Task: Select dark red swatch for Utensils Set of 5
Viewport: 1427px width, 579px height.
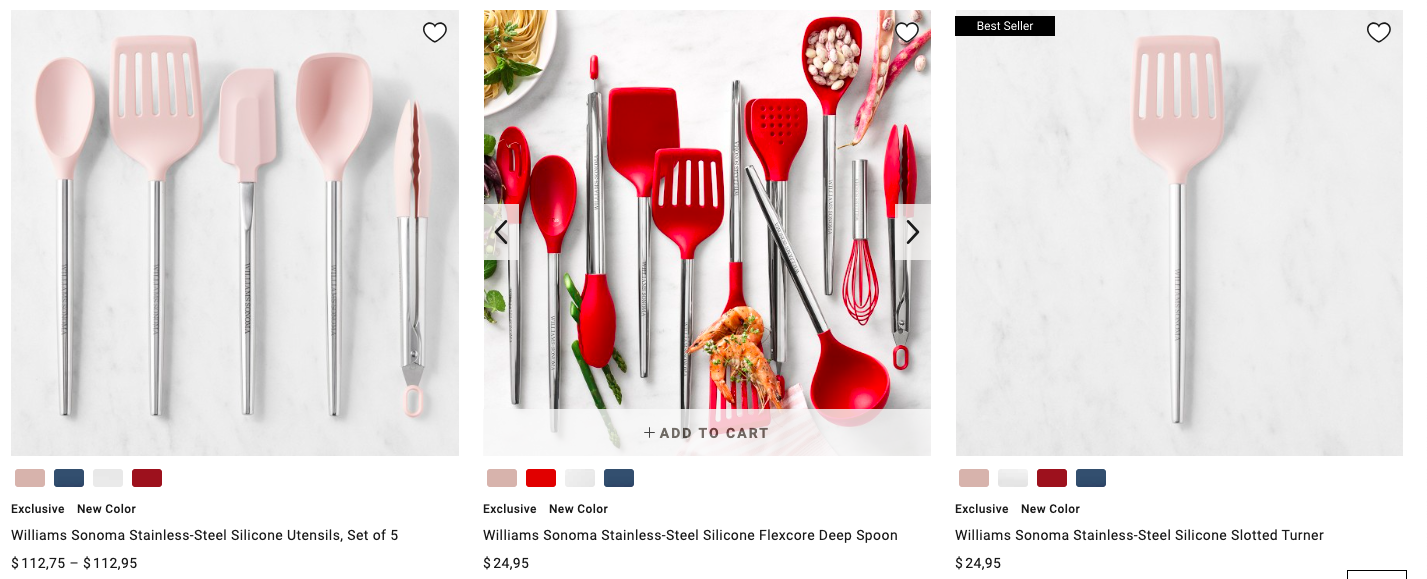Action: point(147,478)
